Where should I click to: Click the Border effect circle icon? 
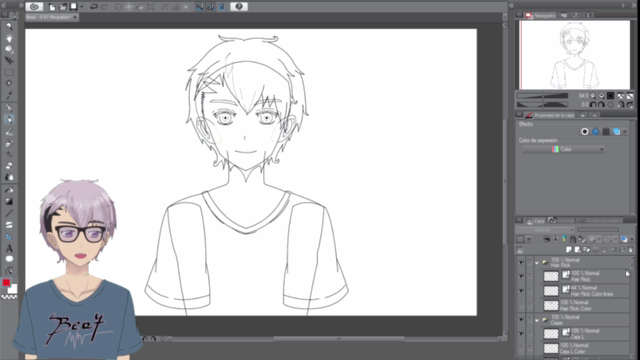coord(584,131)
